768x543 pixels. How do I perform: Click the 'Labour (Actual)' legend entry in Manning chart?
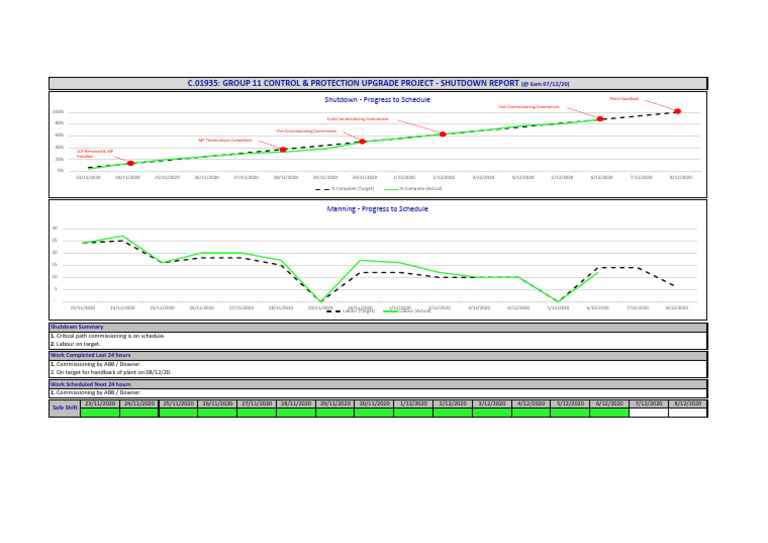point(407,311)
